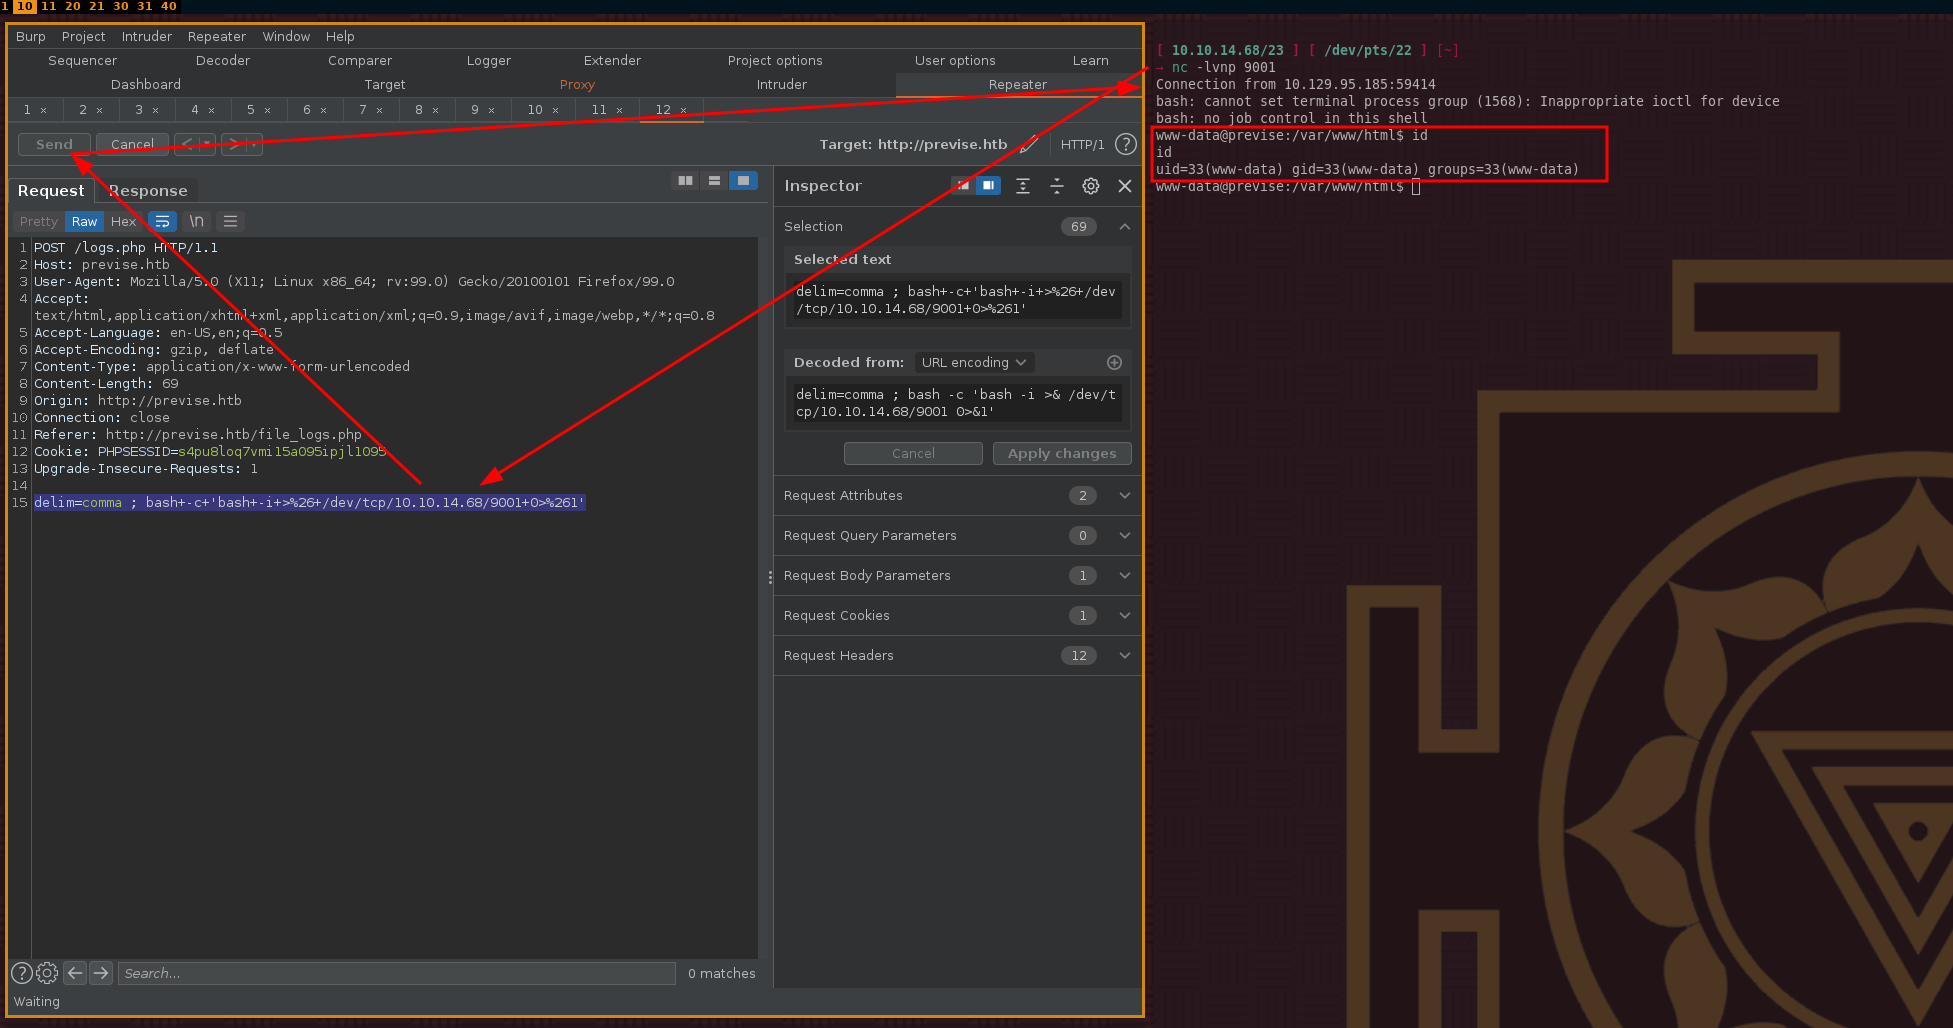This screenshot has height=1028, width=1953.
Task: Add decoding step plus icon
Action: tap(1114, 362)
